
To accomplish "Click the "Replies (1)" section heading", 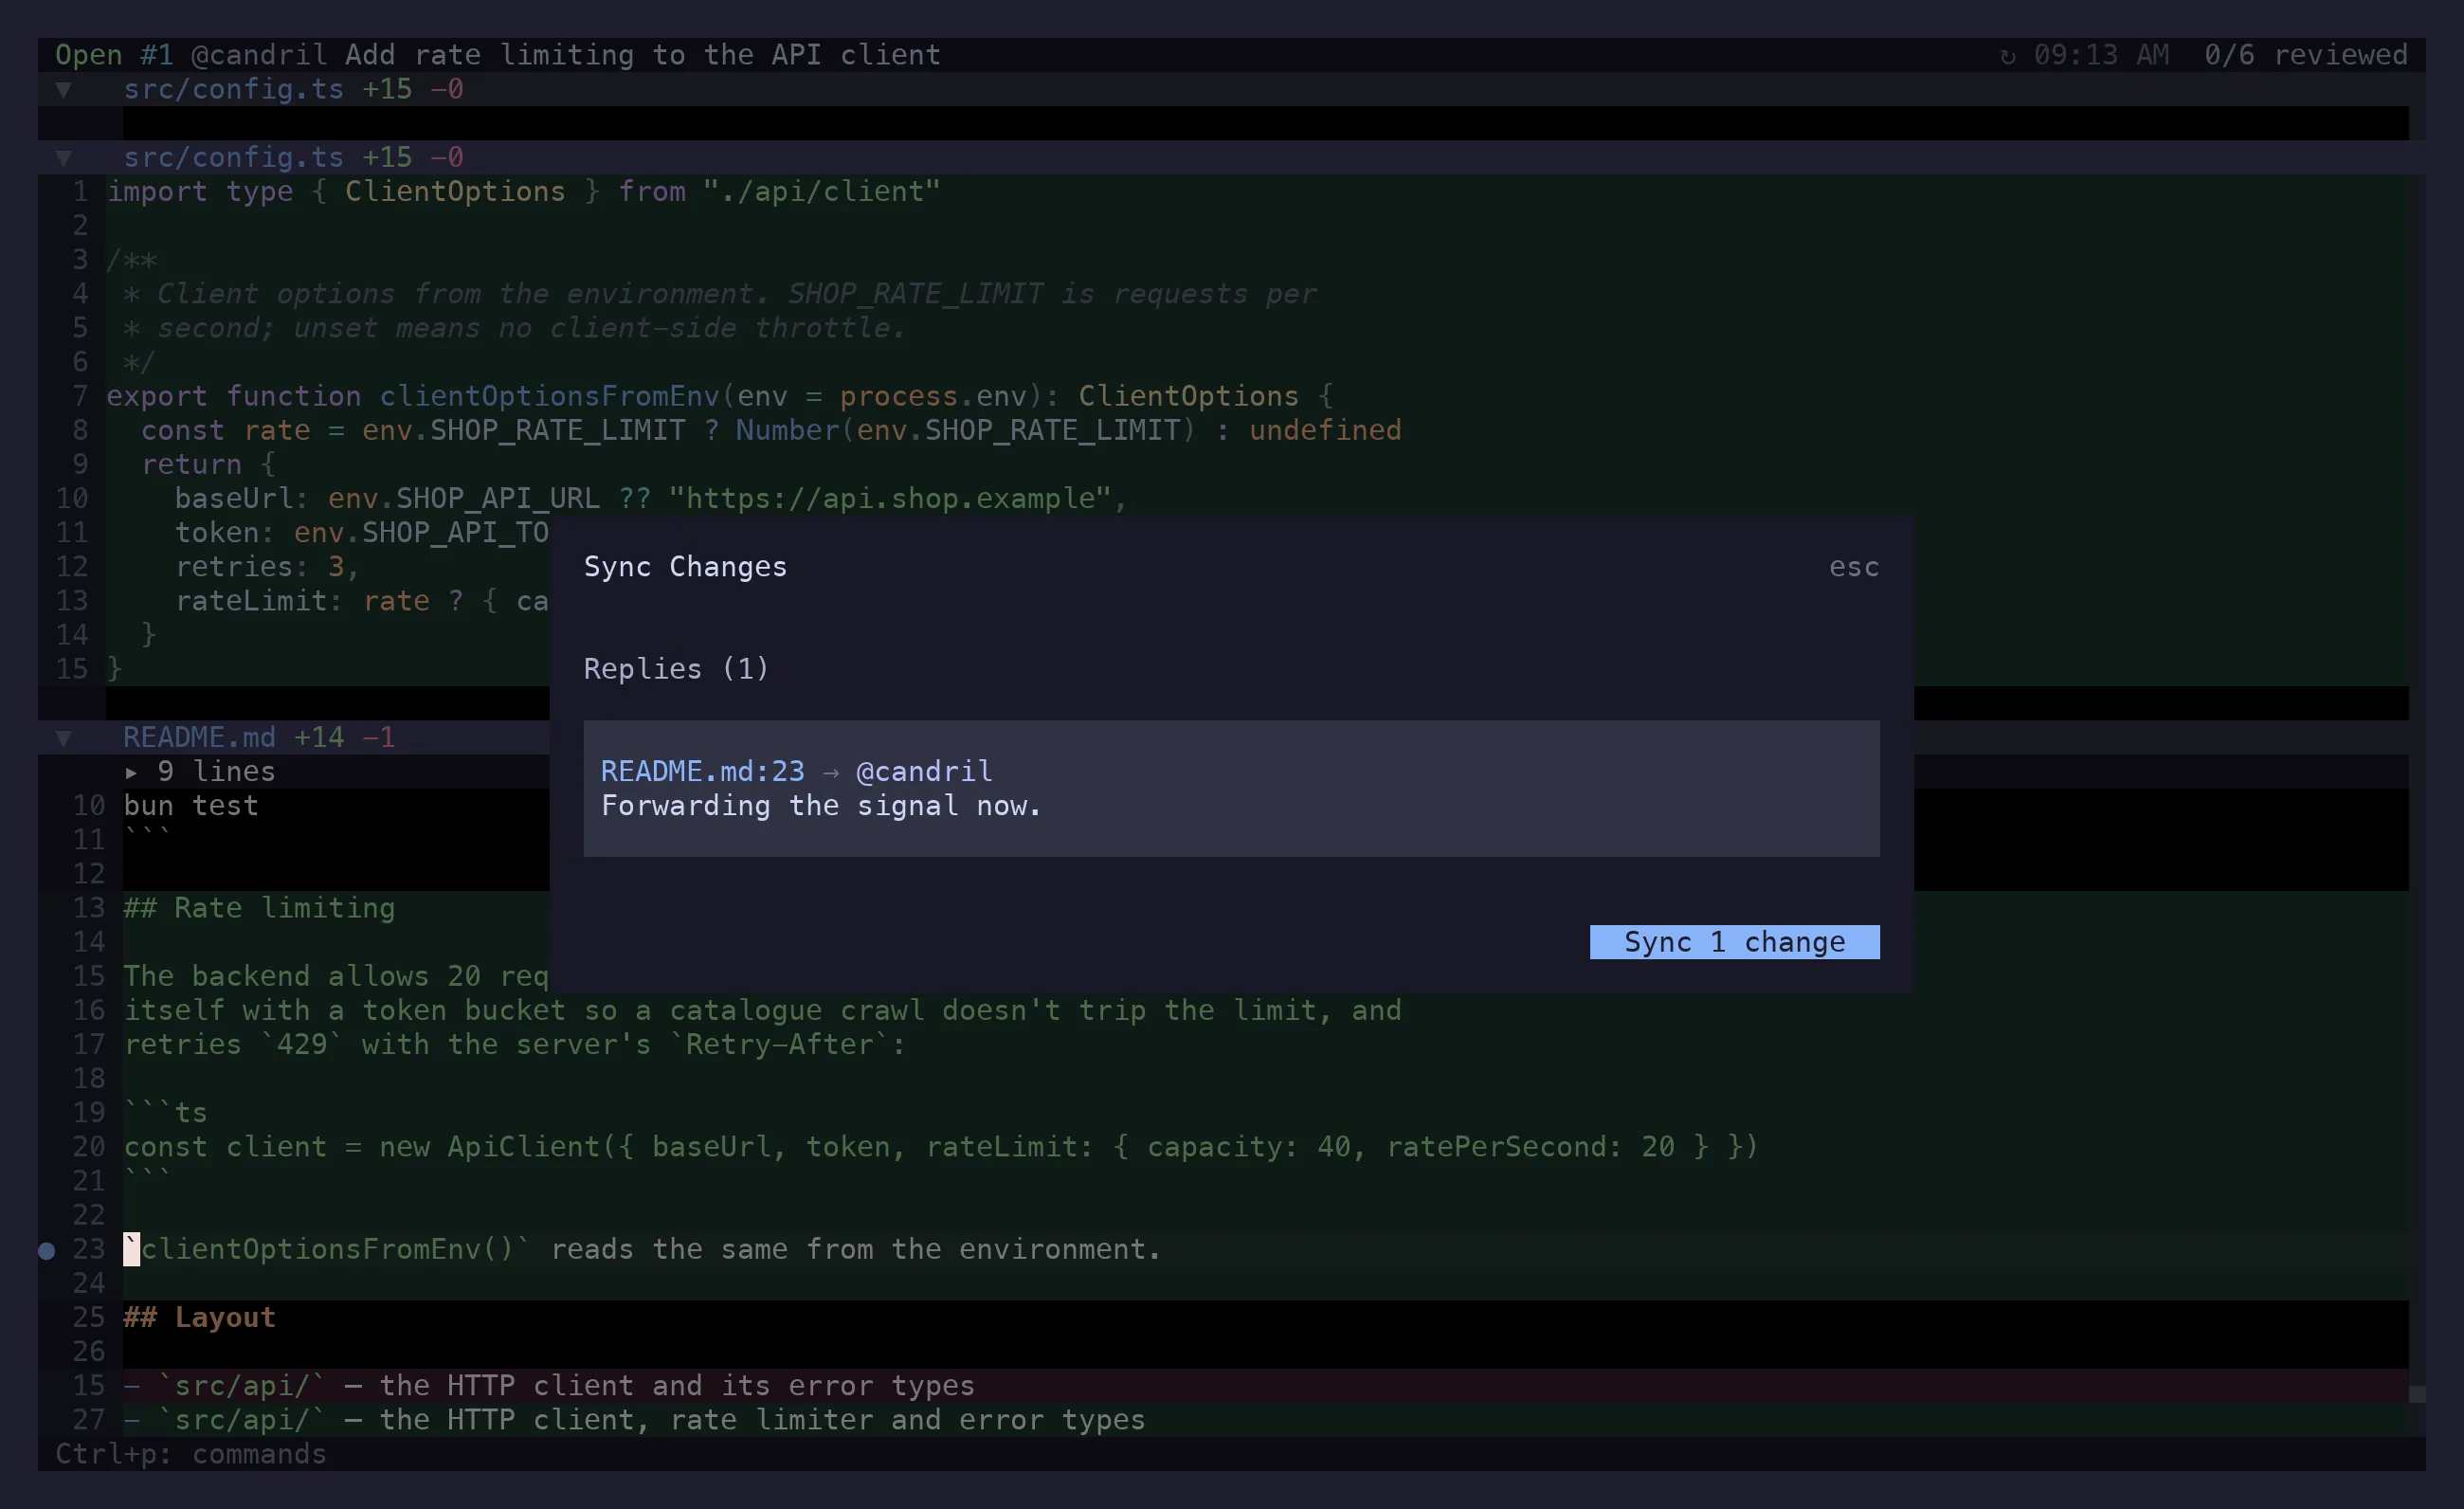I will pyautogui.click(x=676, y=669).
